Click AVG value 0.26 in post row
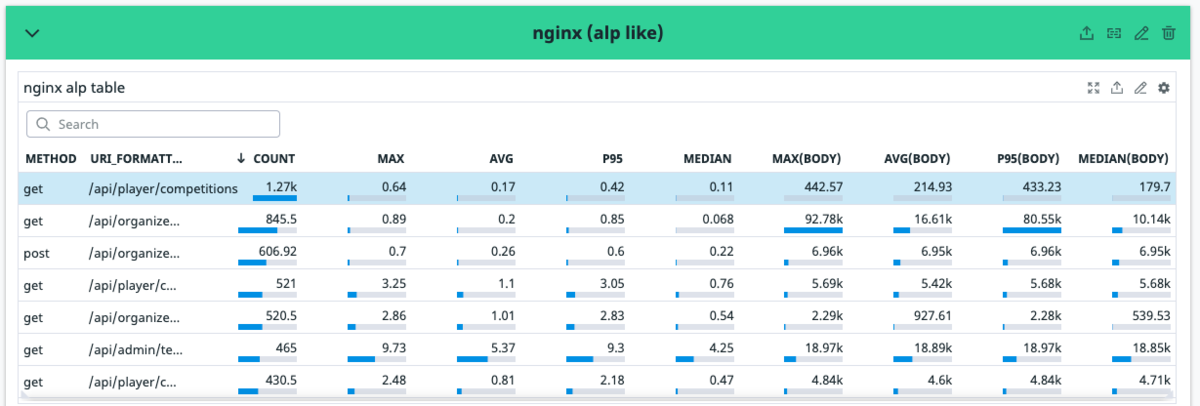Viewport: 1200px width, 406px height. tap(502, 252)
